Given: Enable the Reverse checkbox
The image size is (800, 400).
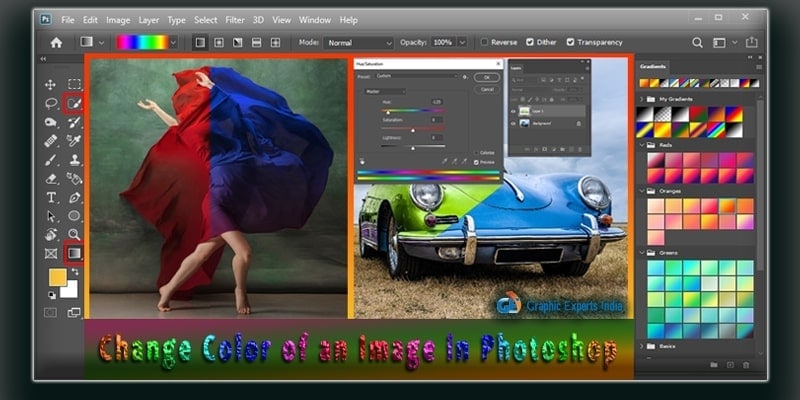Looking at the screenshot, I should click(x=484, y=42).
